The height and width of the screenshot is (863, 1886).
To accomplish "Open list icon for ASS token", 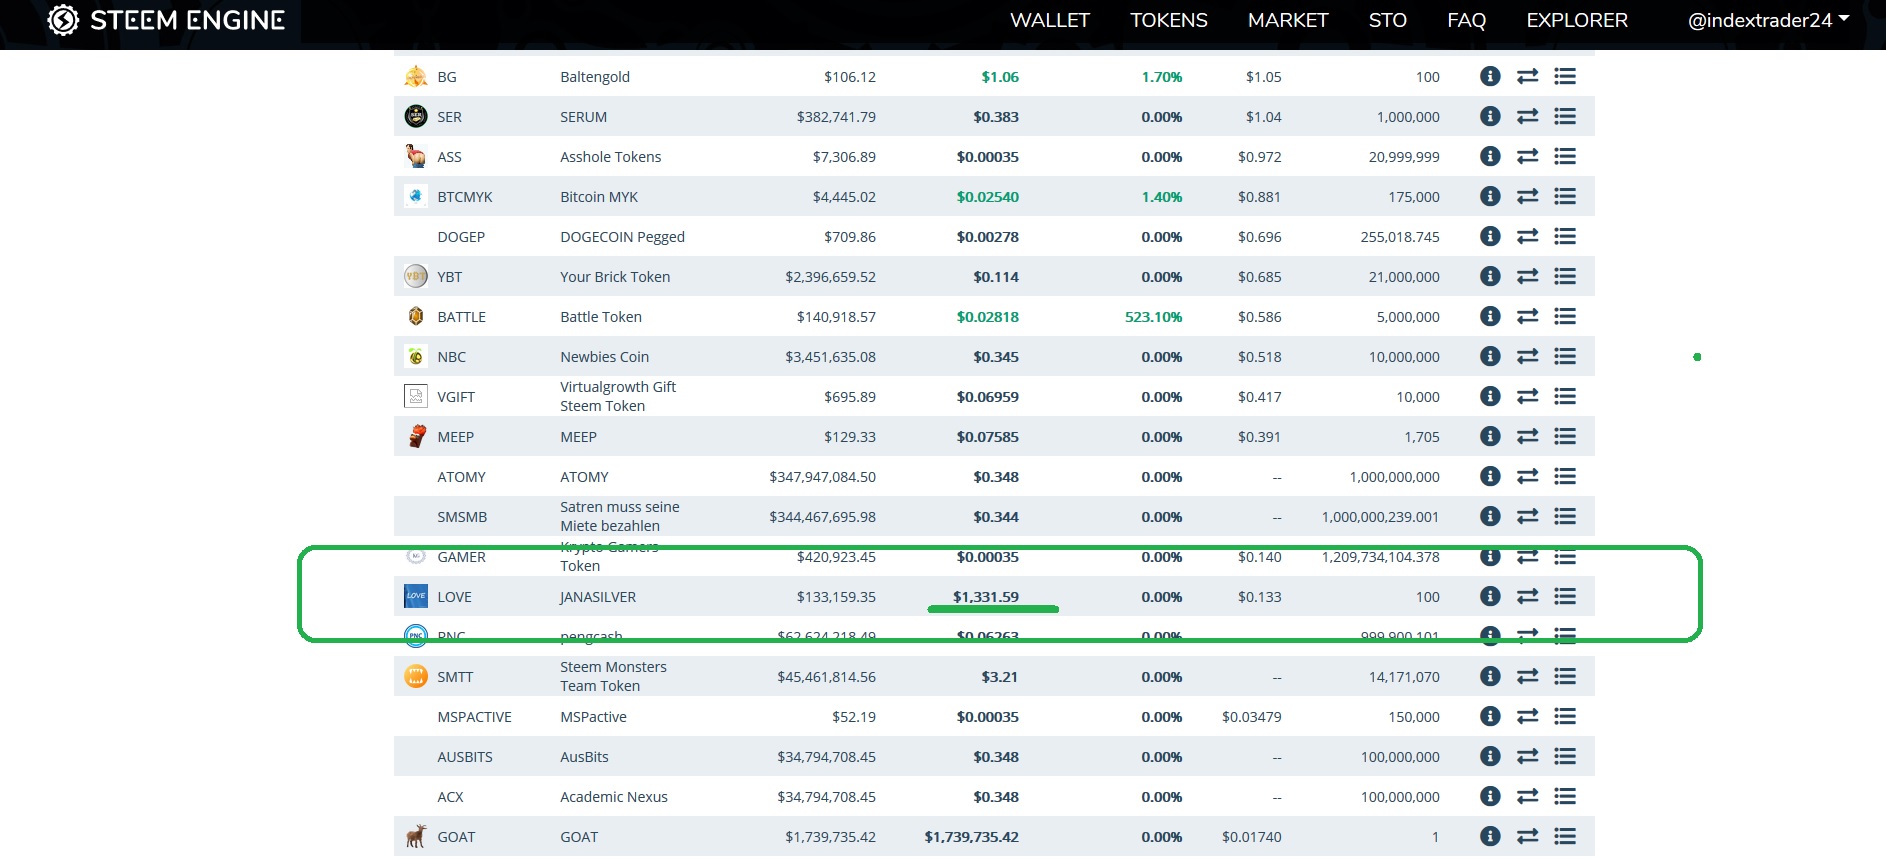I will click(x=1565, y=156).
